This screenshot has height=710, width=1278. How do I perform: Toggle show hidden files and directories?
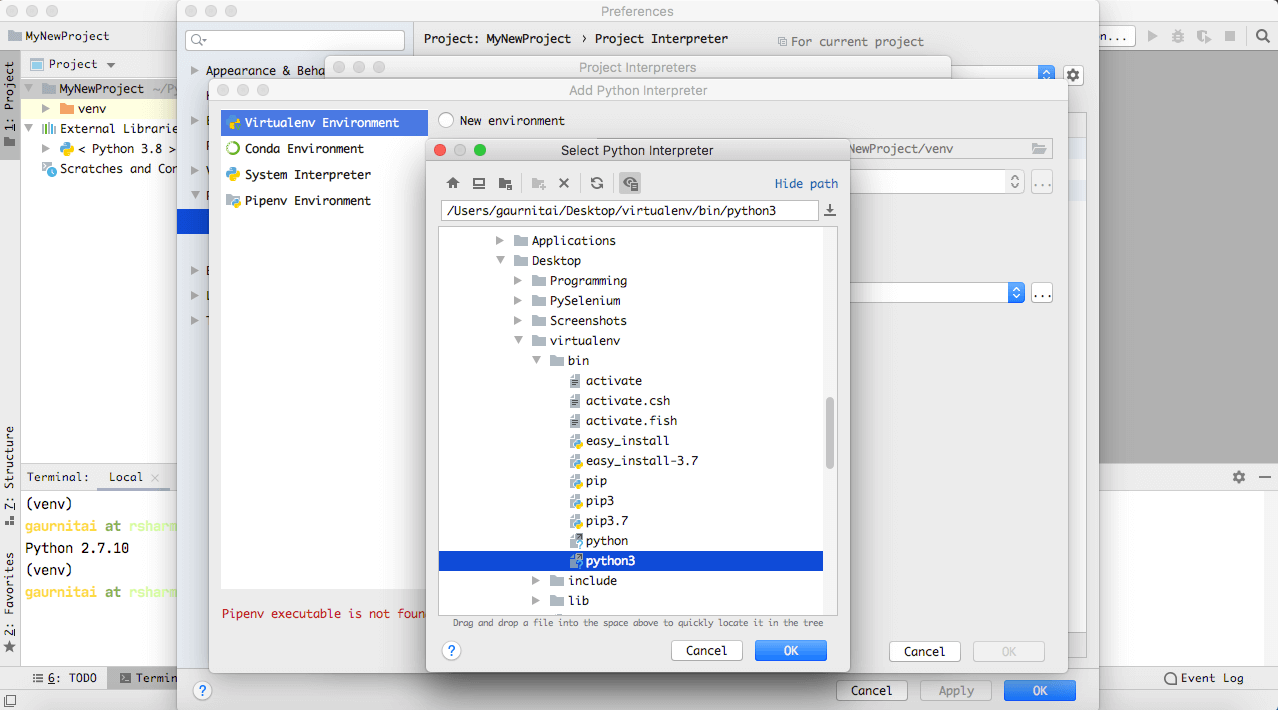tap(630, 183)
